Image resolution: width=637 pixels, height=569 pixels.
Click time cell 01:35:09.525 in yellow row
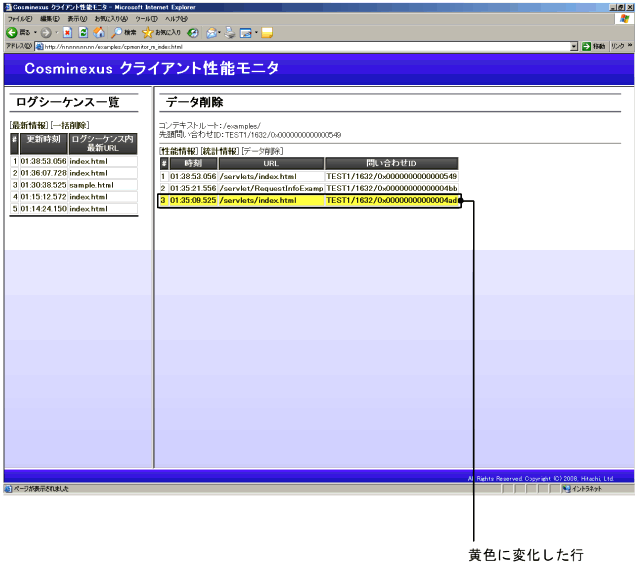tap(193, 200)
